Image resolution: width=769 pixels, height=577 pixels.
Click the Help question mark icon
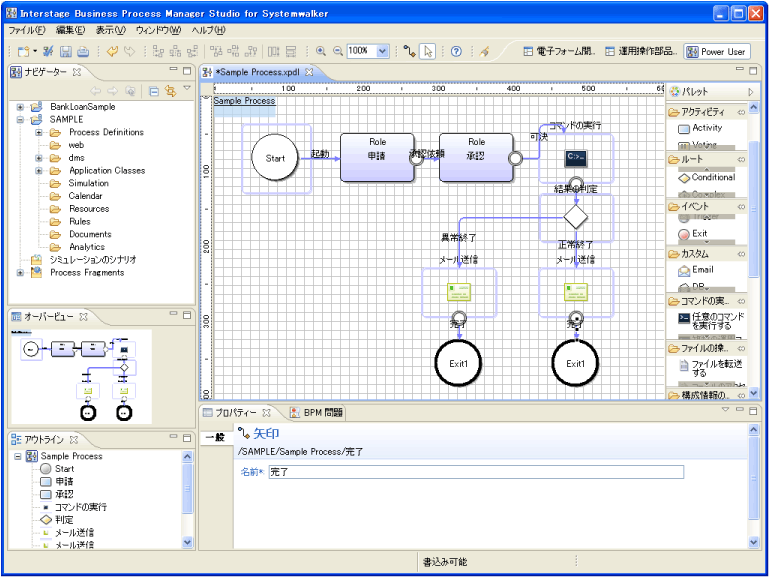click(x=456, y=51)
